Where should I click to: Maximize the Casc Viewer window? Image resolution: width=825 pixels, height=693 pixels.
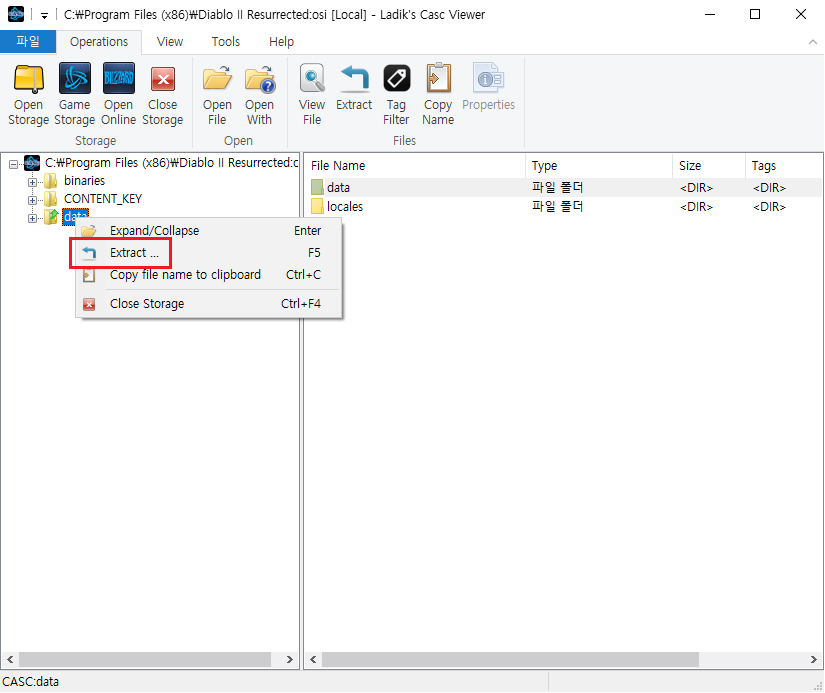(x=755, y=14)
